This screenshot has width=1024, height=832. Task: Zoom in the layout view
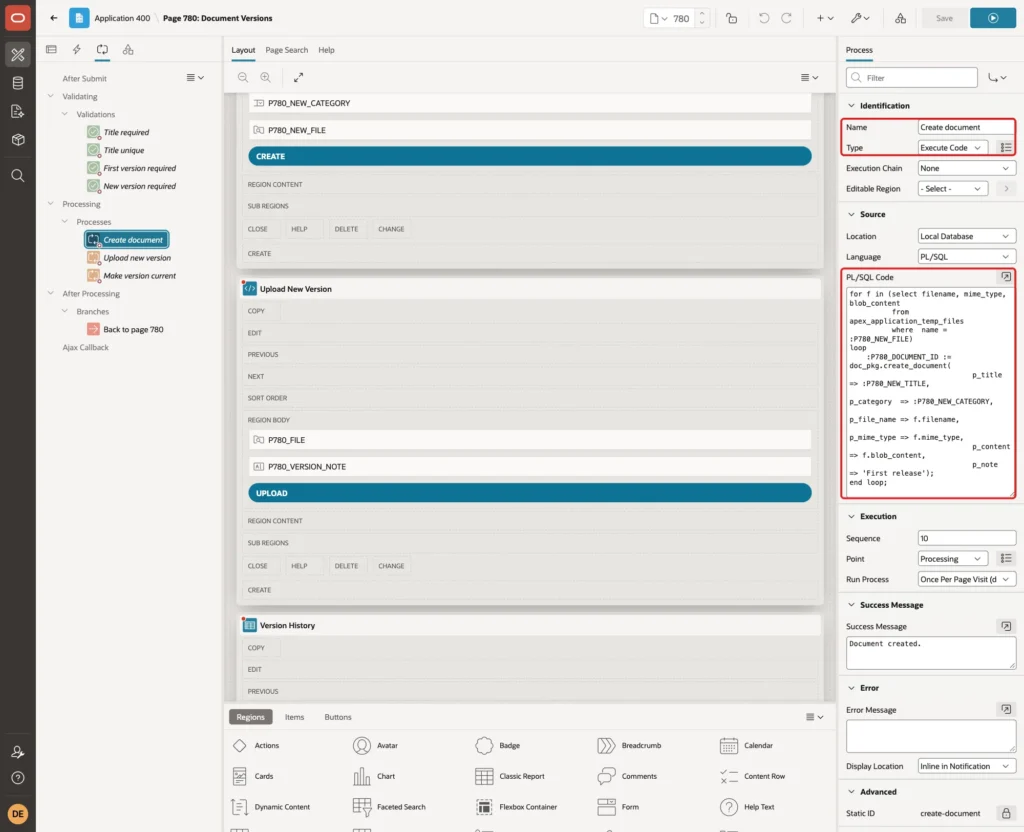265,77
